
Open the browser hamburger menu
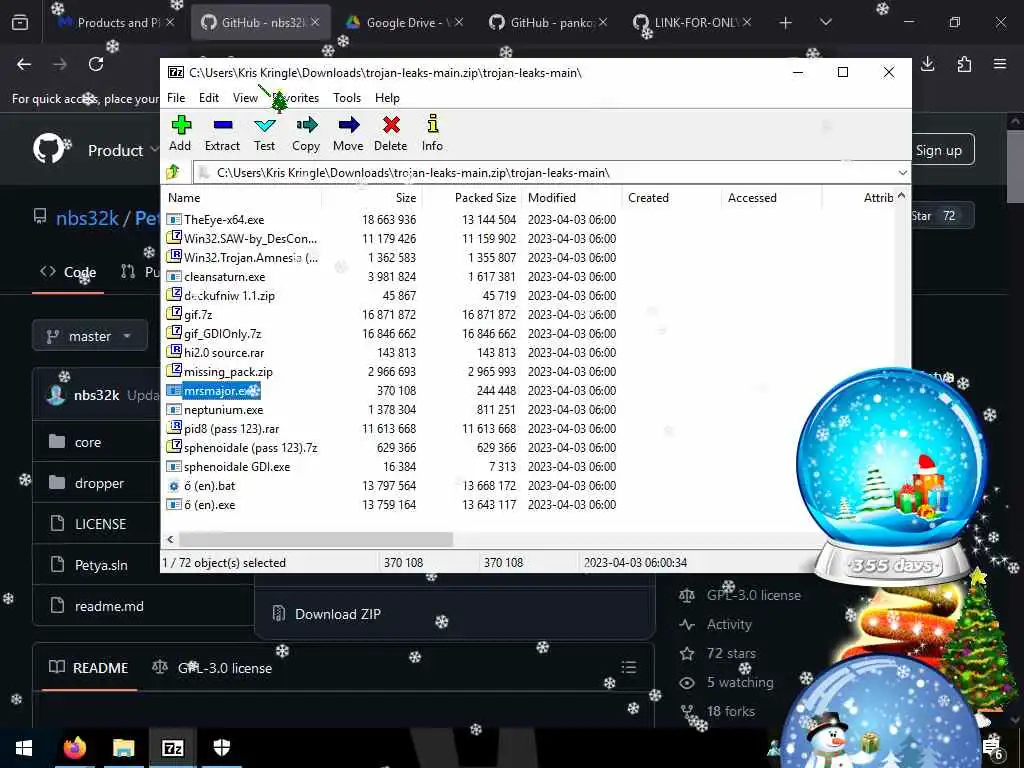click(1000, 64)
